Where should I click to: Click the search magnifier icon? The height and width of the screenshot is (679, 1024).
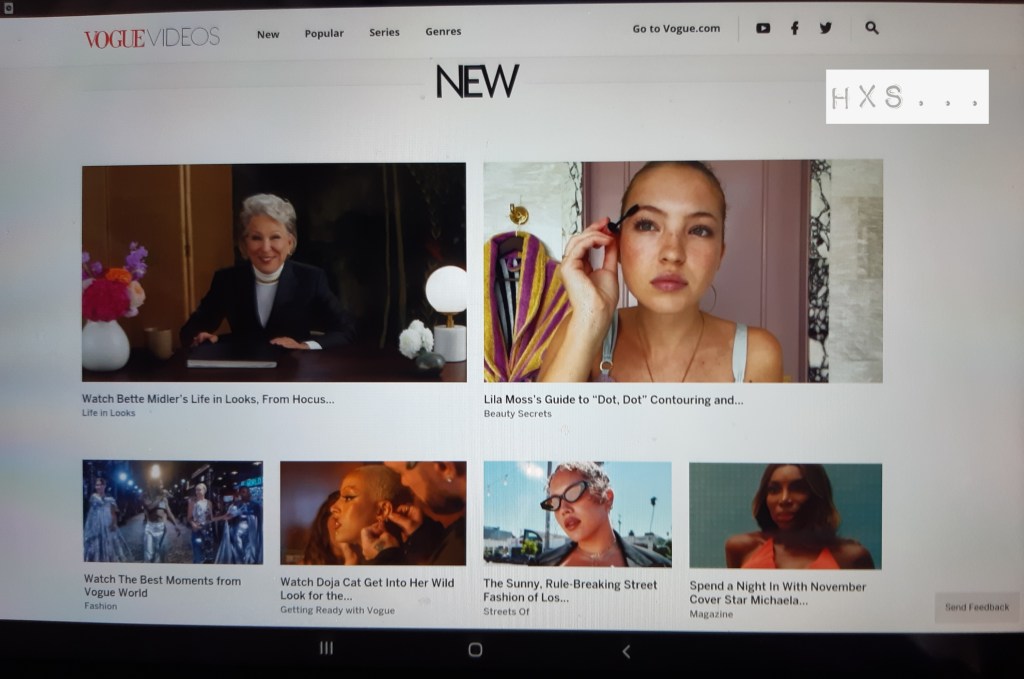click(872, 29)
